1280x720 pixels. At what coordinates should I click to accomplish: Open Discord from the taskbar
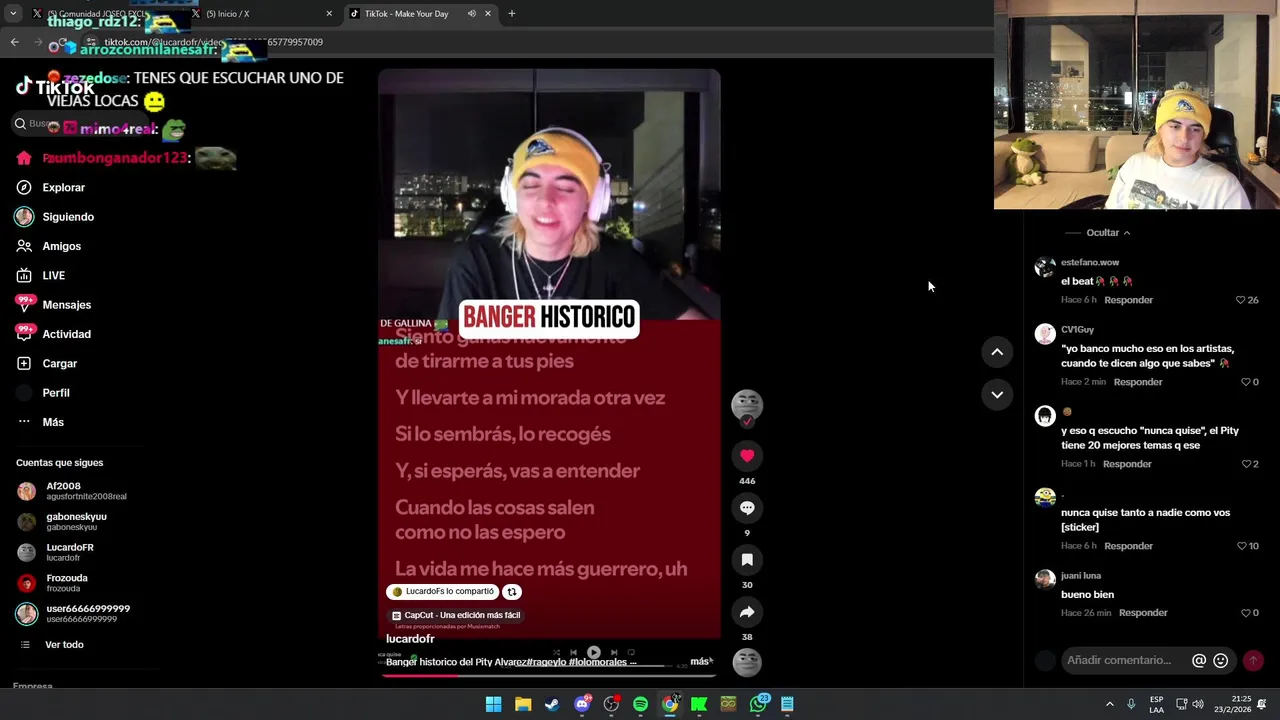(582, 704)
